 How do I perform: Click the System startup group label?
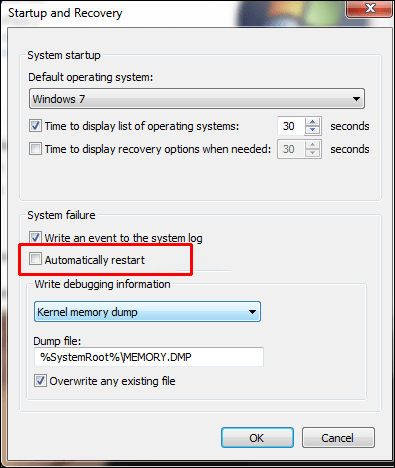pos(64,55)
